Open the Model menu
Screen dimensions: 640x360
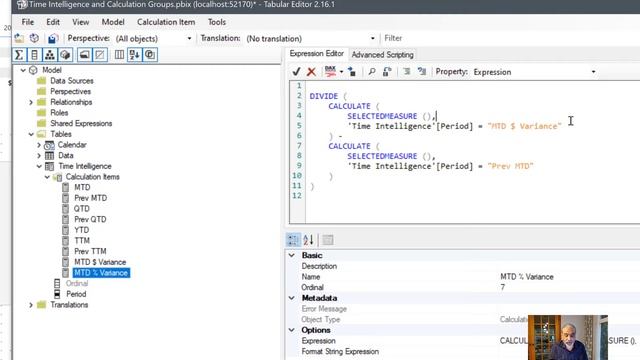pos(113,22)
